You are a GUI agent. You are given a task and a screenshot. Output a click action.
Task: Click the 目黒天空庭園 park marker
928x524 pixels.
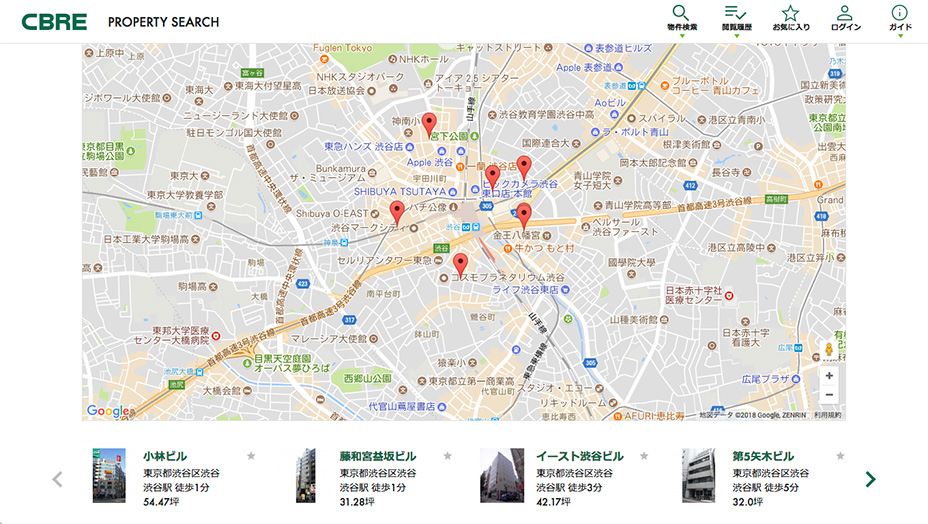[x=247, y=363]
